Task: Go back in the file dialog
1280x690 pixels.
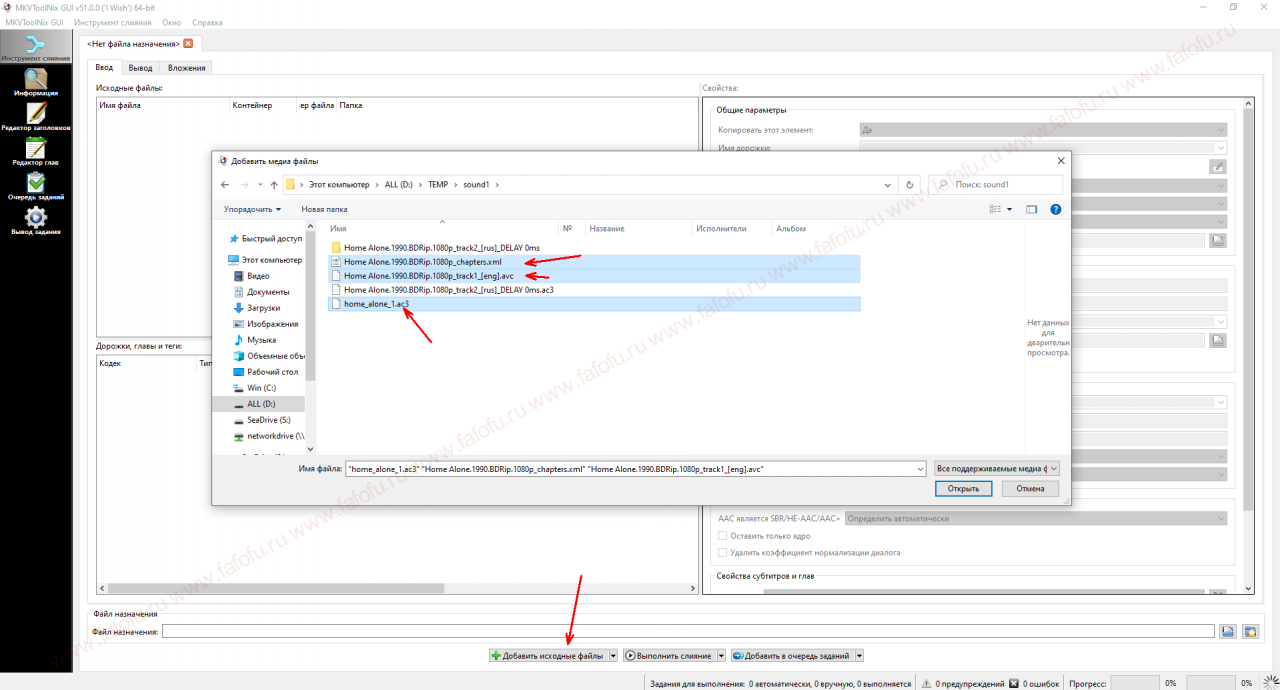Action: click(225, 185)
